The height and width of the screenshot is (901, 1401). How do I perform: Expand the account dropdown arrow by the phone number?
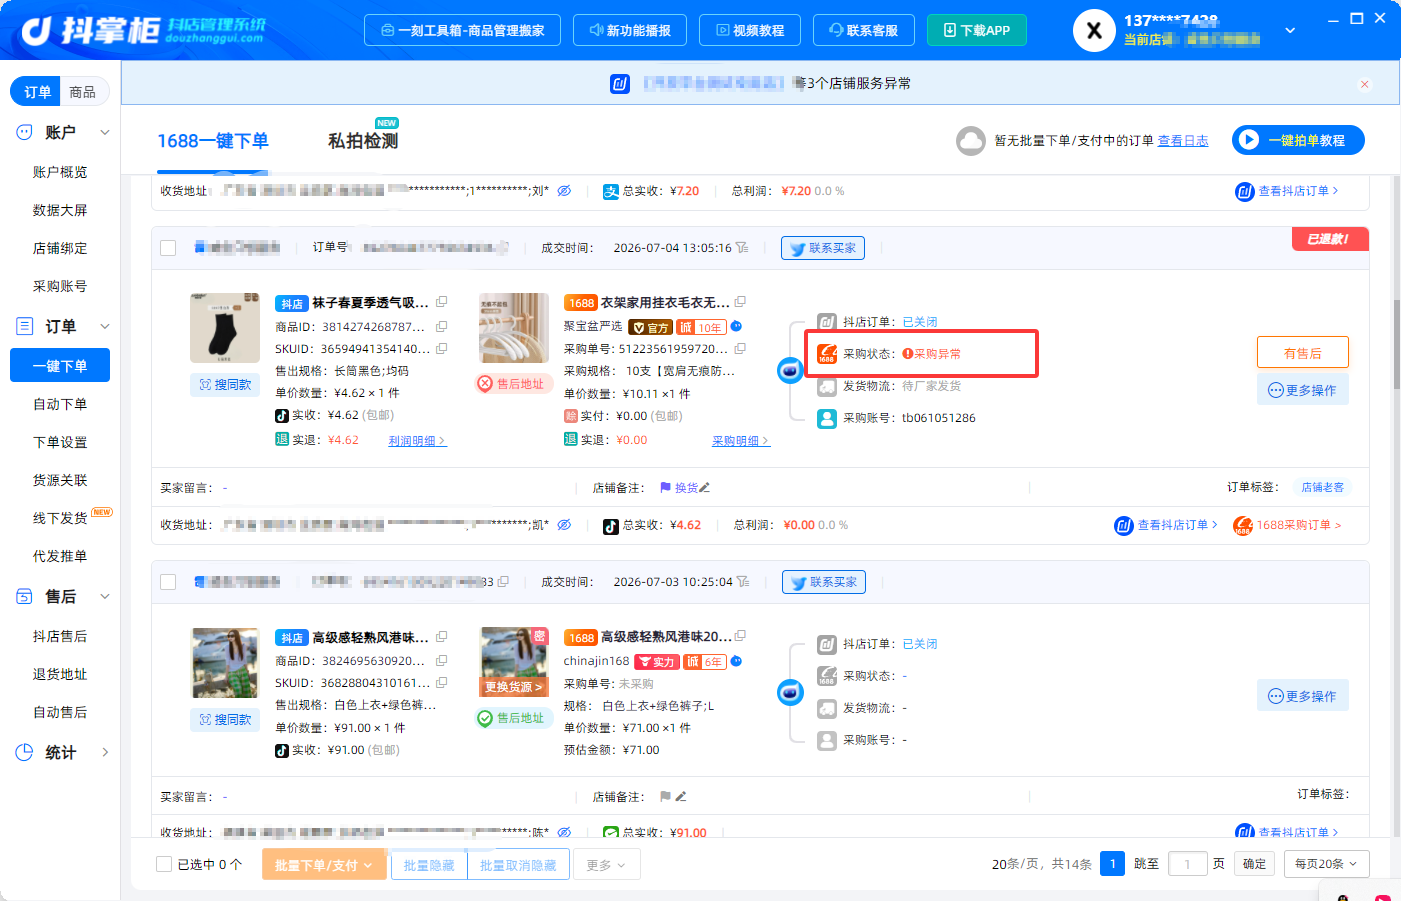point(1290,30)
